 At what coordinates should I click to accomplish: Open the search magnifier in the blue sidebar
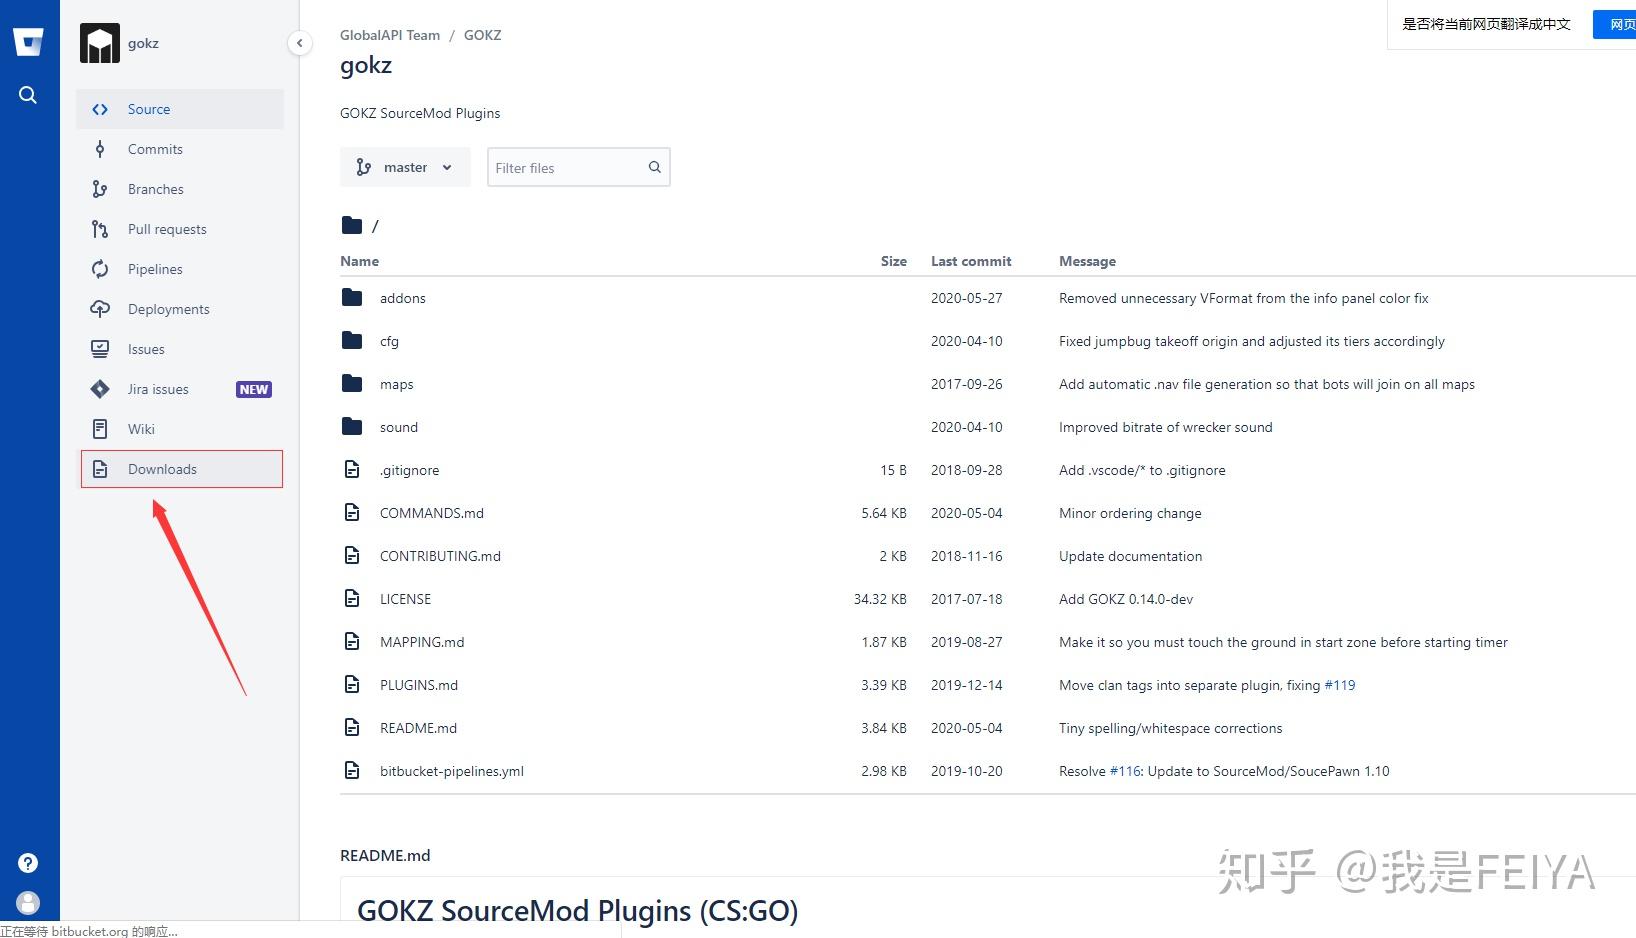click(x=28, y=95)
